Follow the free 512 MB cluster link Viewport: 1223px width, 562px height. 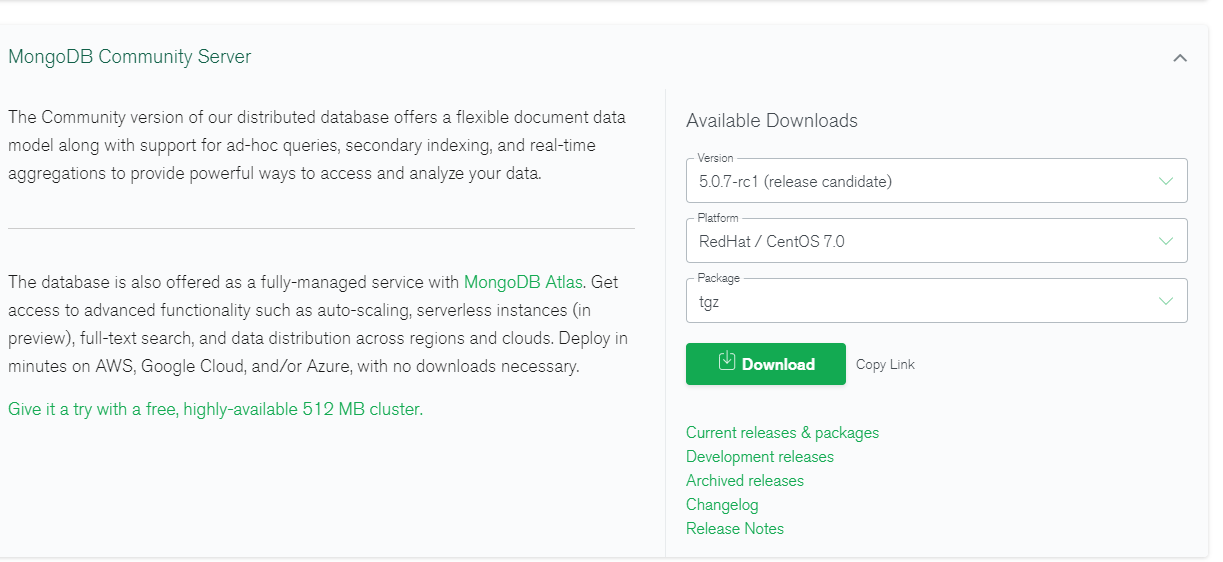(x=215, y=409)
